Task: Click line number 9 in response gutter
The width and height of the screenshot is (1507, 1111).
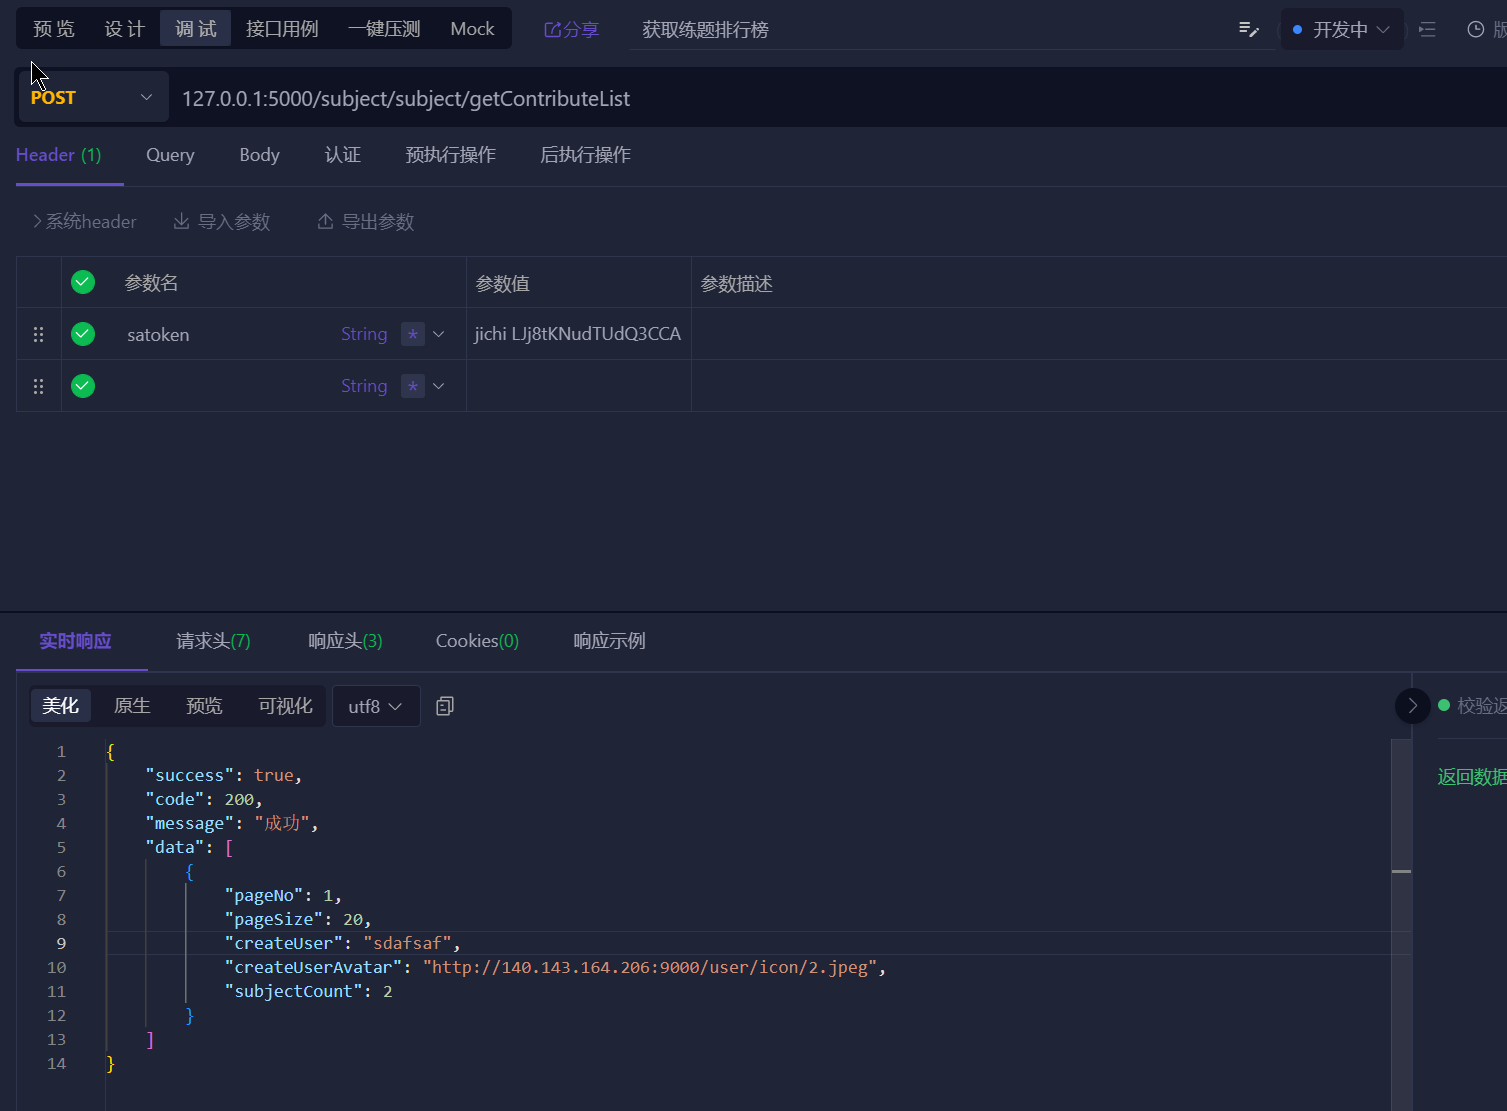Action: [61, 943]
